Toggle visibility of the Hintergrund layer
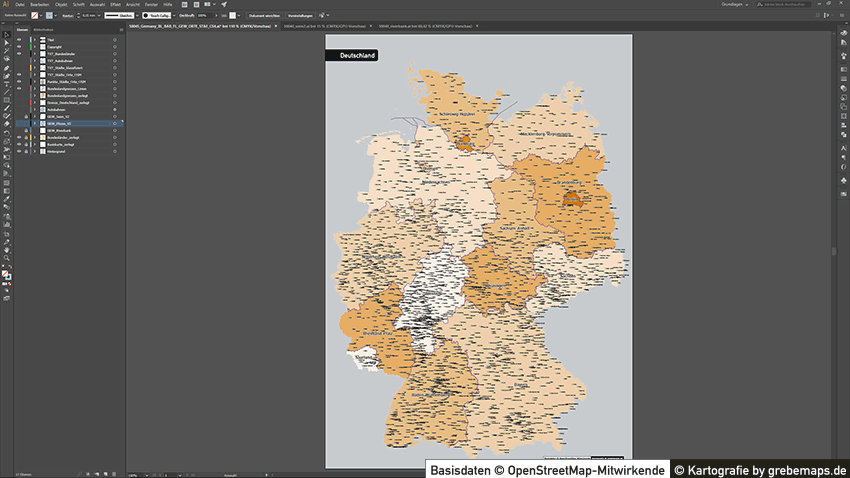850x478 pixels. tap(18, 151)
